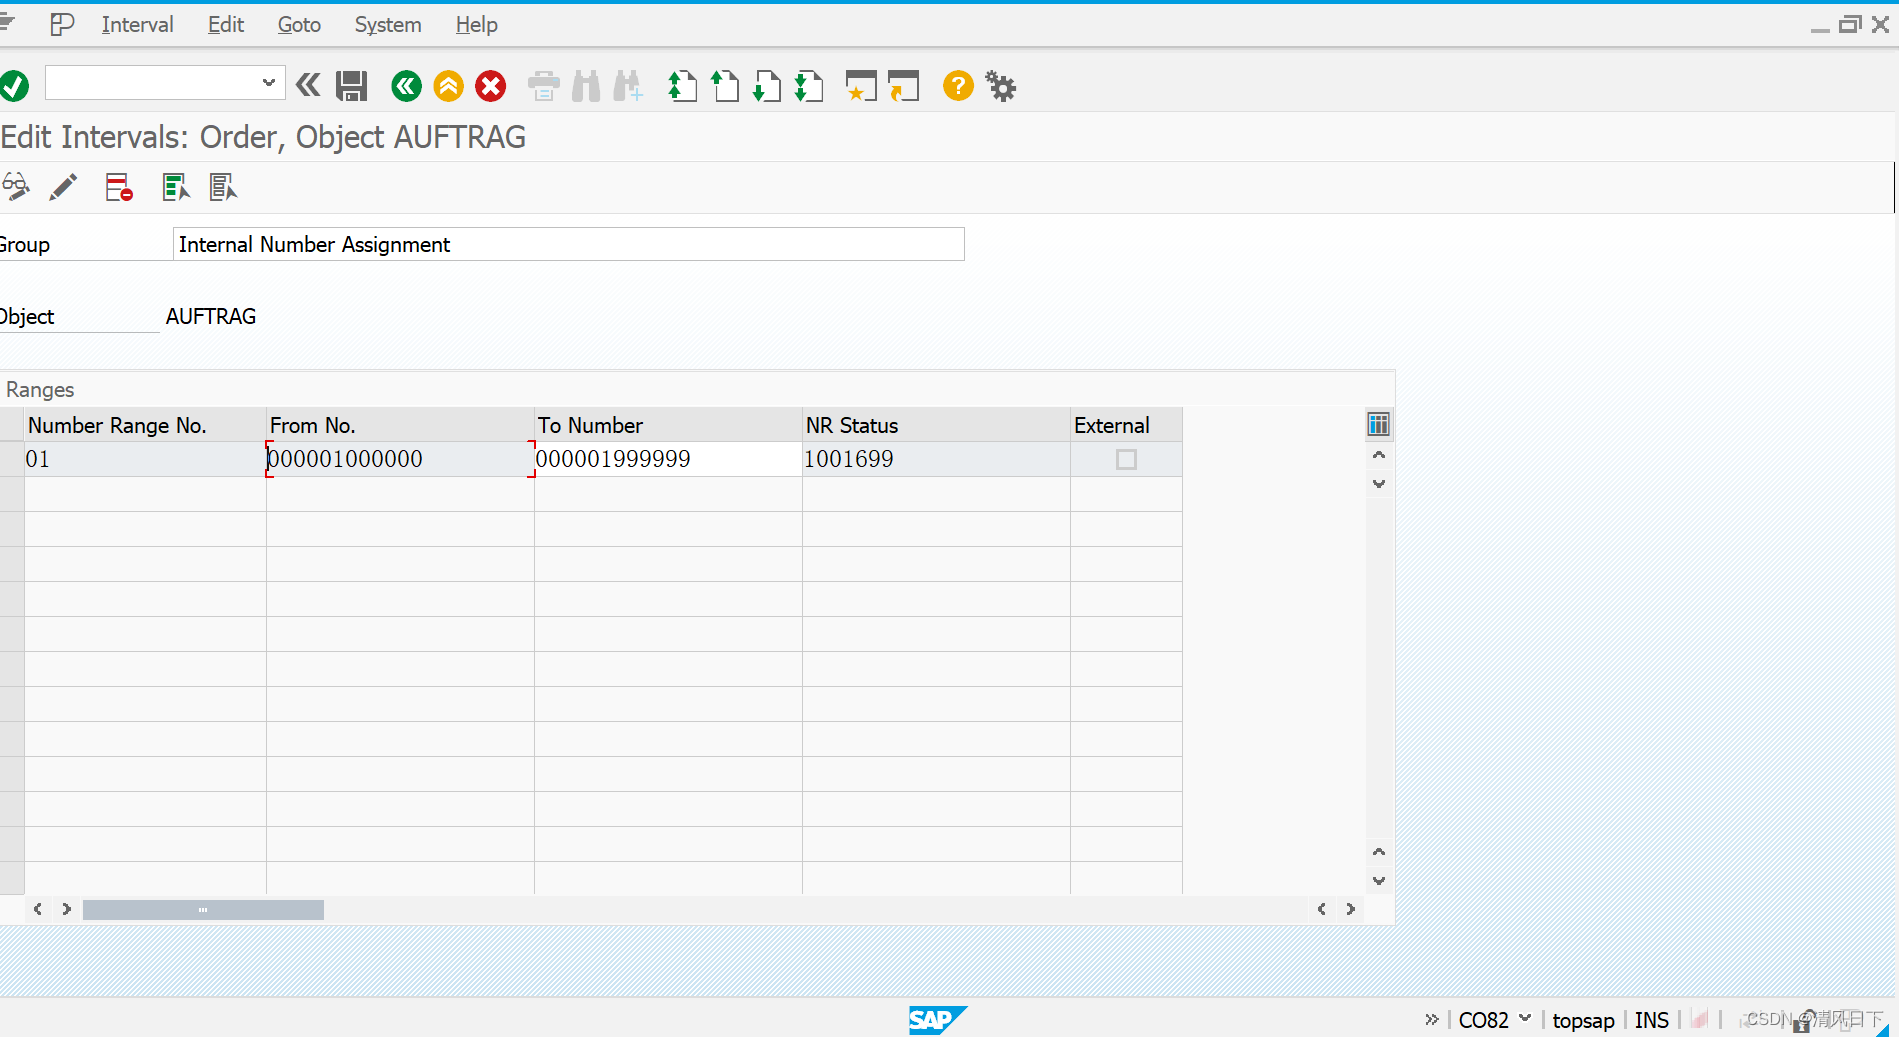Click the Find Next binoculars icon
1899x1037 pixels.
click(x=628, y=86)
